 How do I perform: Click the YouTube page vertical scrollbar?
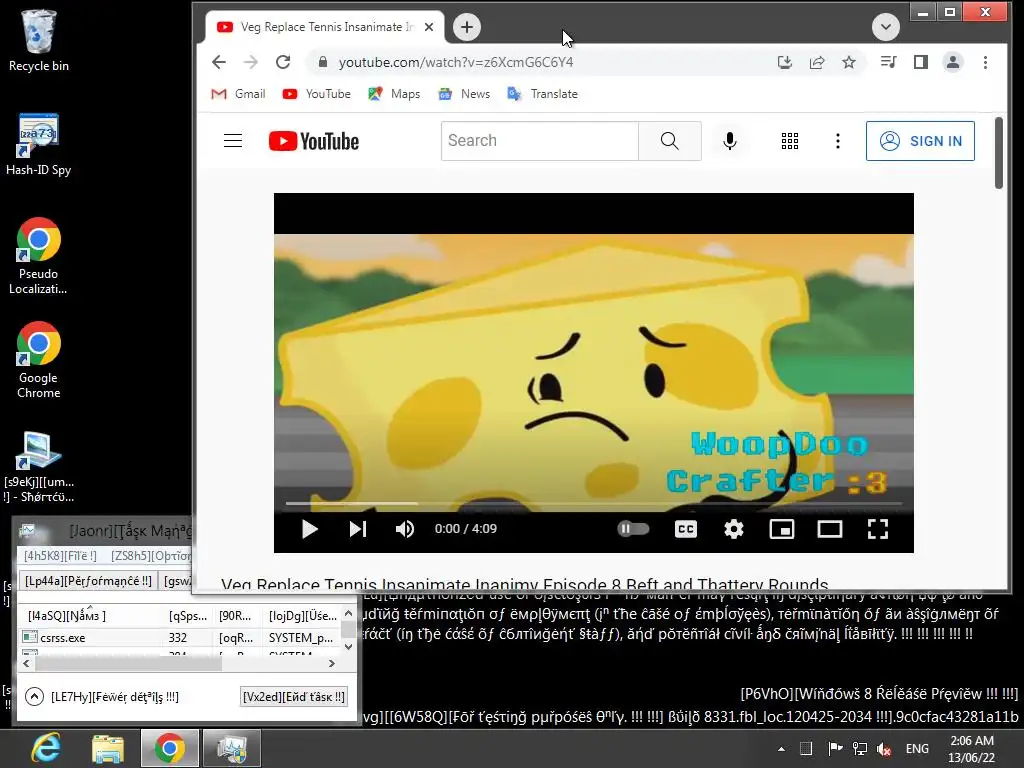coord(999,153)
